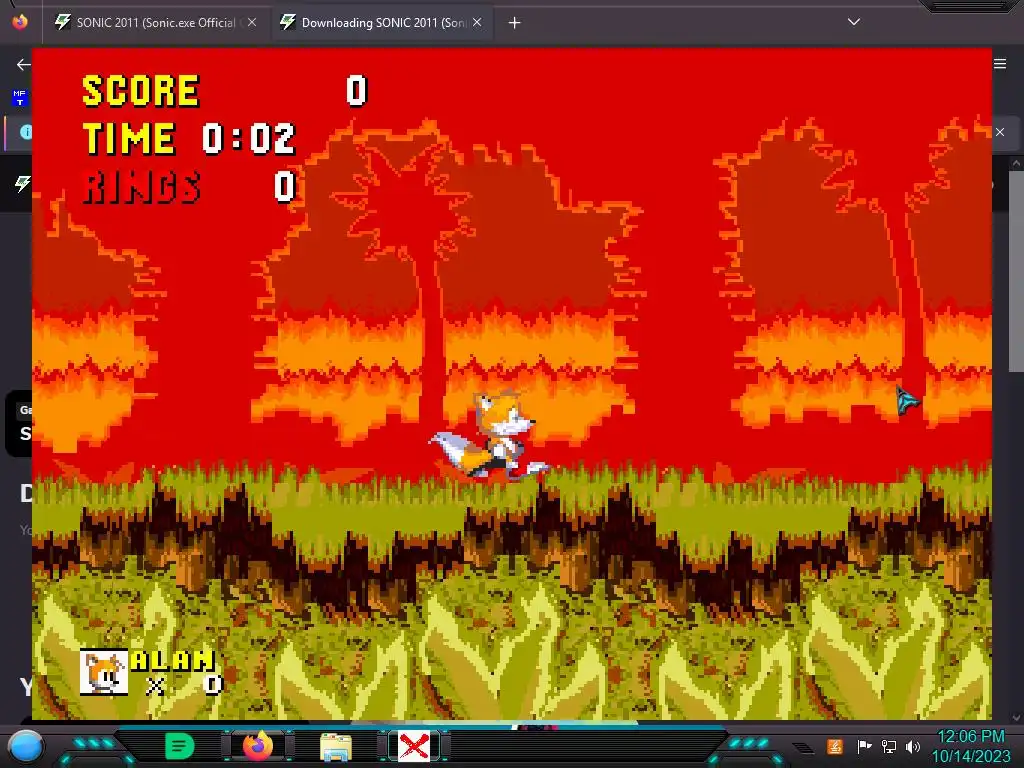The image size is (1024, 768).
Task: Click the scrollbar down arrow
Action: pos(1016,717)
